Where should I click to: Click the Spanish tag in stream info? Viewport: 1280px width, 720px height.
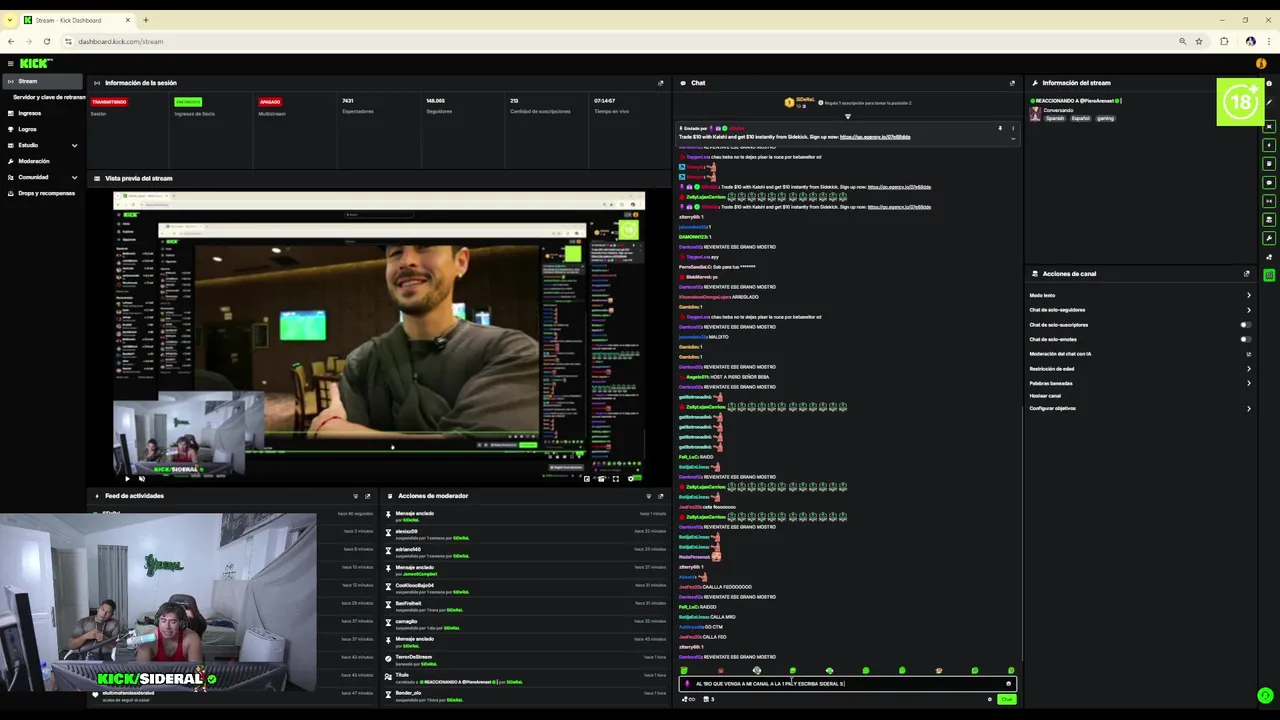(x=1055, y=118)
